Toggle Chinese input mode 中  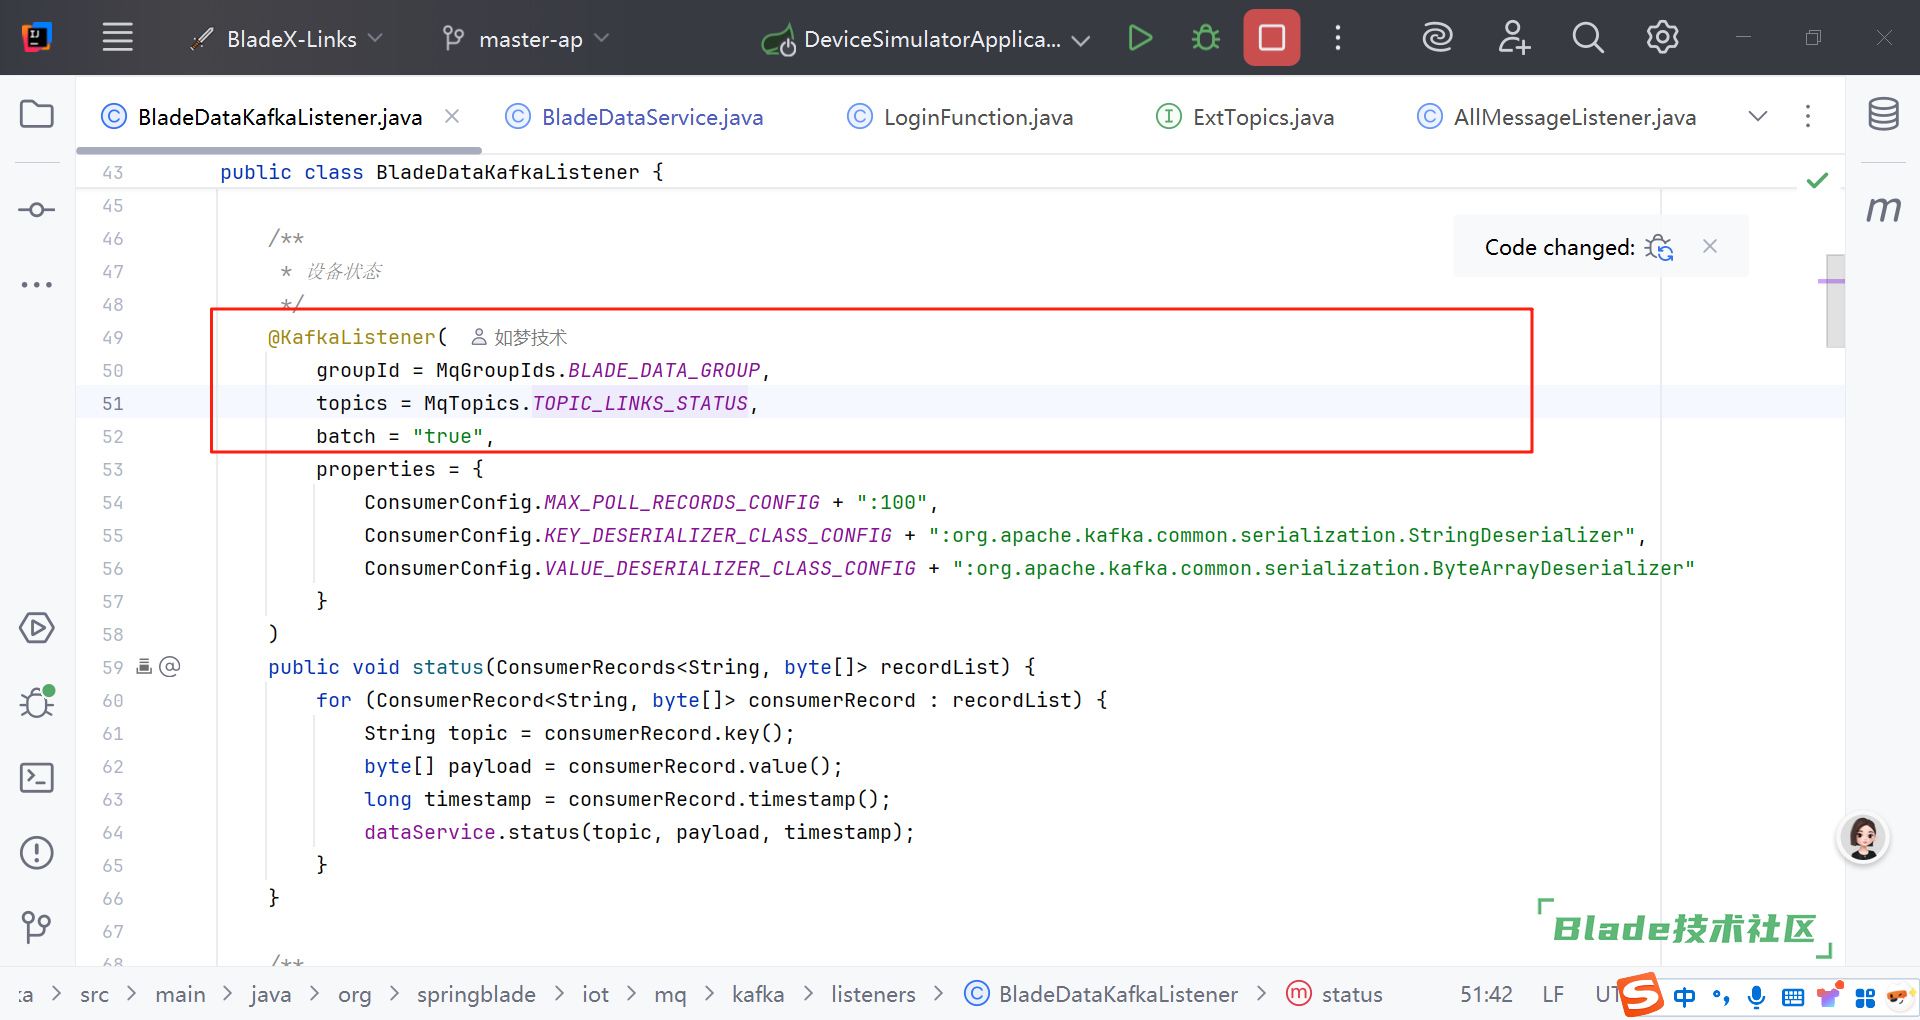tap(1684, 997)
